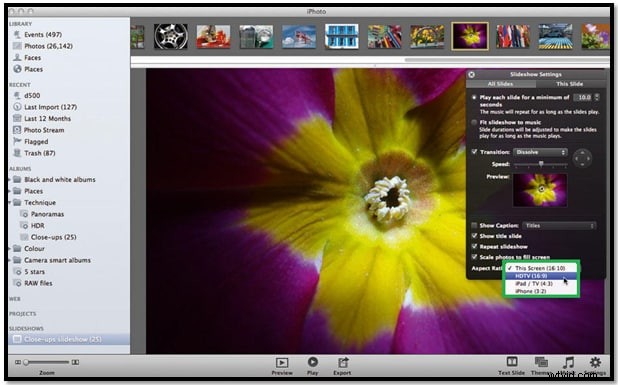Click the Zoom slider at bottom left
618x385 pixels.
tap(47, 362)
